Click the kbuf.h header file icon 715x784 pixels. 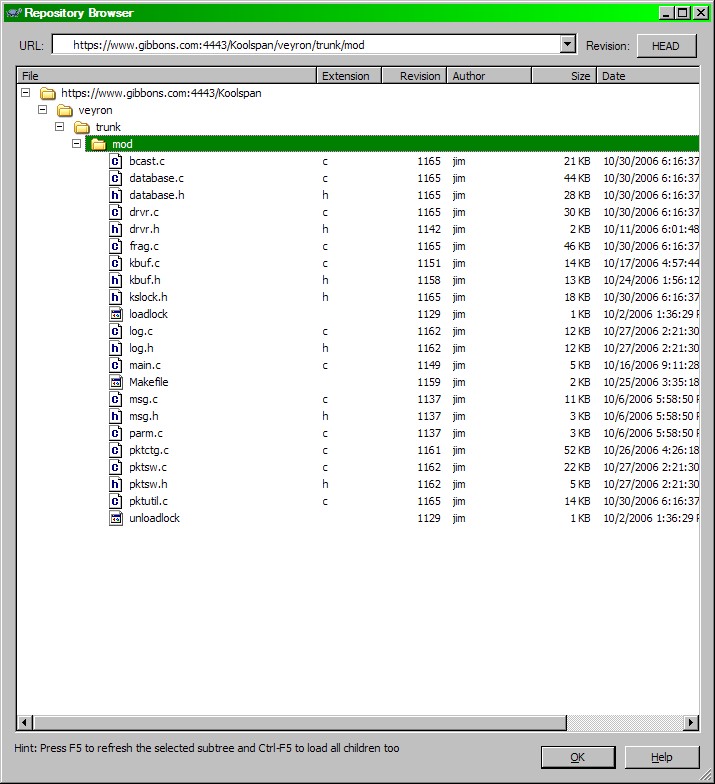click(x=116, y=280)
